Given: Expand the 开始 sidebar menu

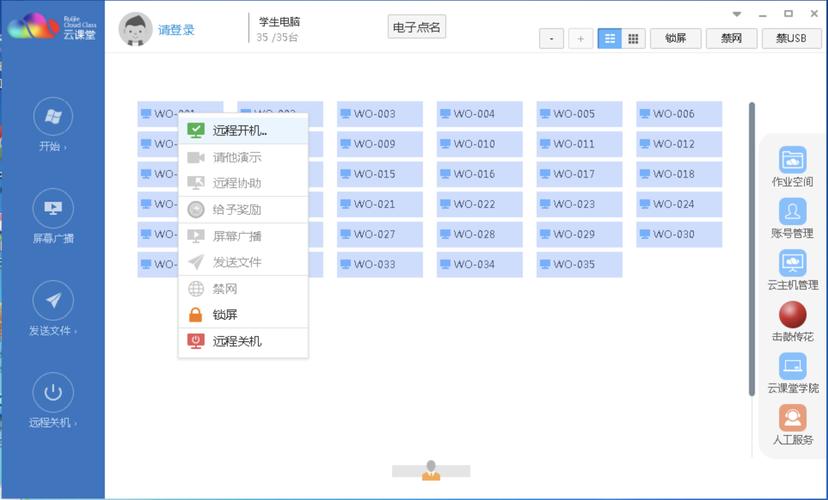Looking at the screenshot, I should 53,117.
